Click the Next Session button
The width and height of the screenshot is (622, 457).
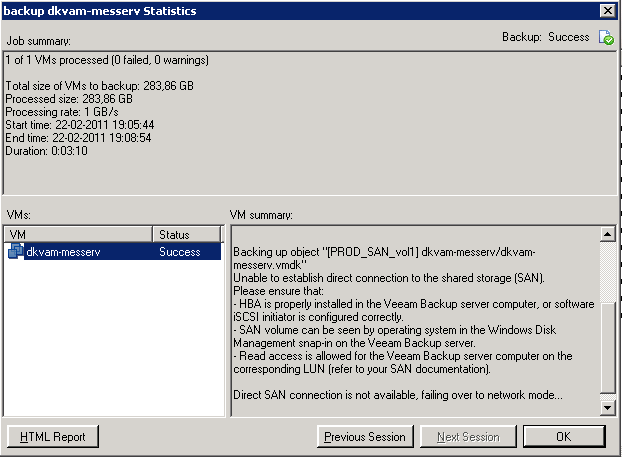468,437
